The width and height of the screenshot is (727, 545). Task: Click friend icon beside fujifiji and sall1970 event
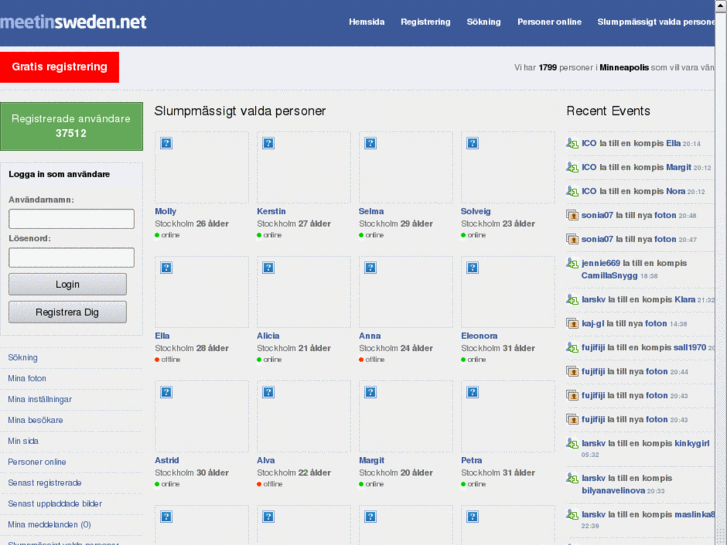tap(573, 347)
